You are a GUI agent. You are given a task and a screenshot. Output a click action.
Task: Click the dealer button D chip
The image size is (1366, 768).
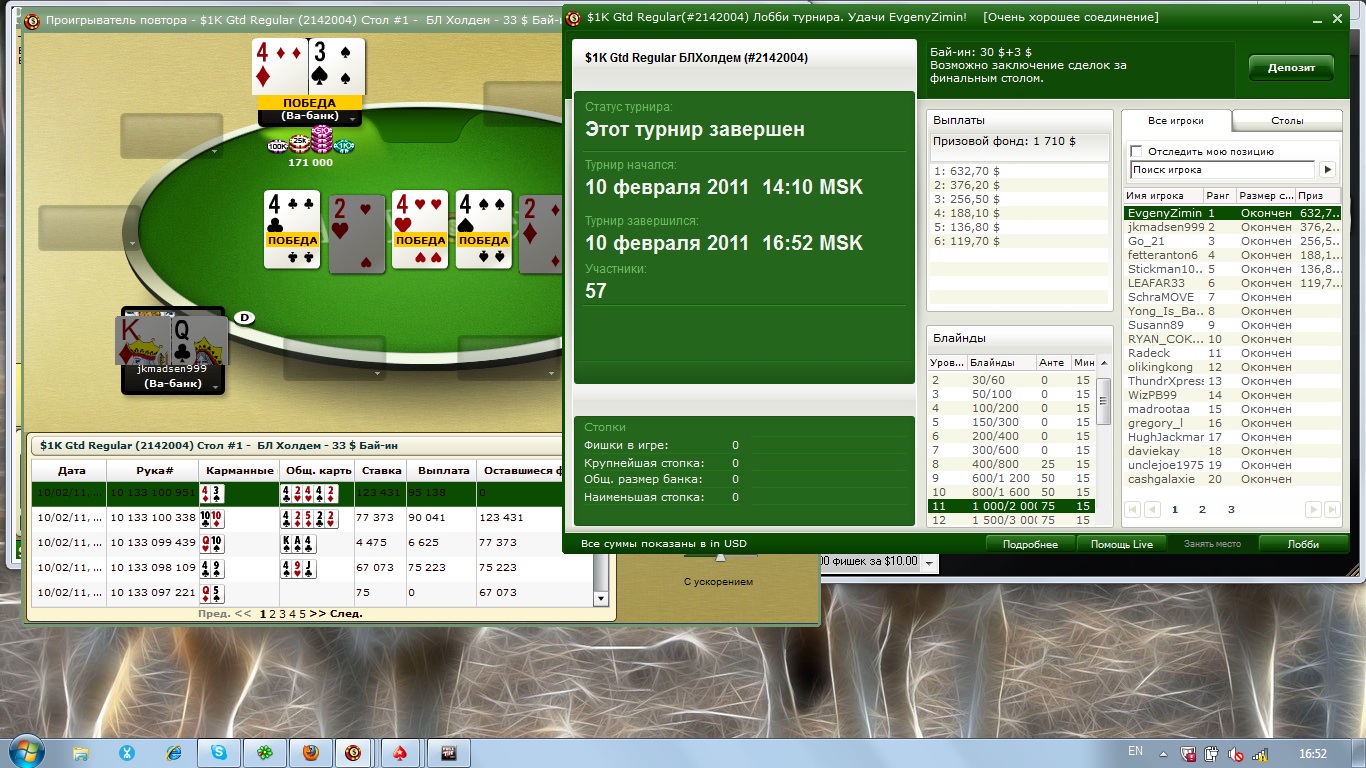[243, 317]
